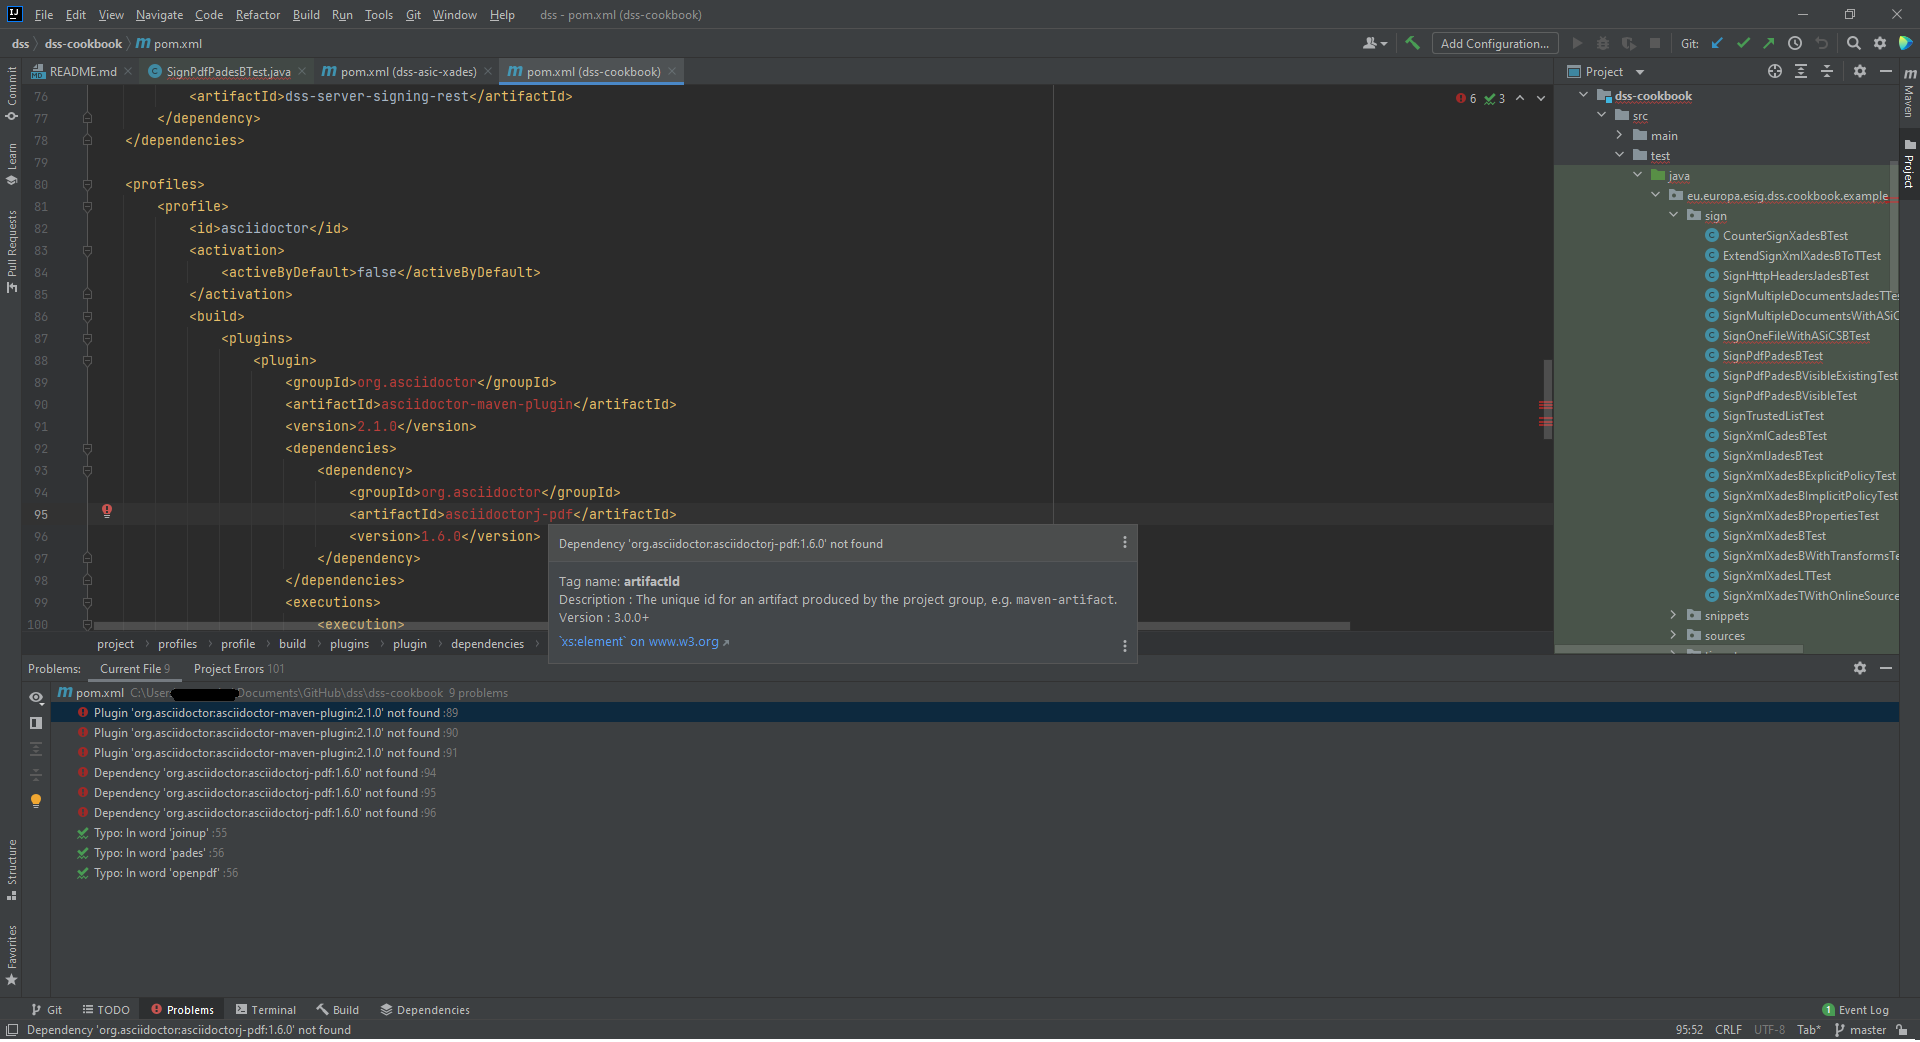Click the Git Push green arrow icon
The height and width of the screenshot is (1042, 1920).
(1768, 43)
